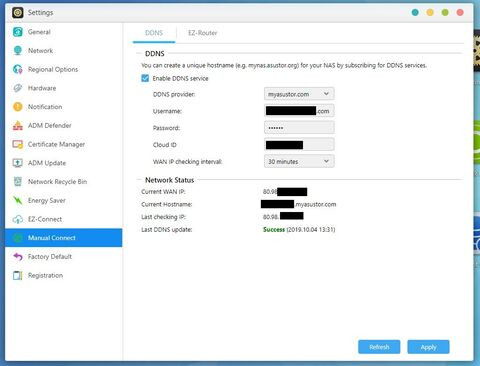The image size is (480, 366).
Task: Click the Last checking IP value
Action: (283, 217)
